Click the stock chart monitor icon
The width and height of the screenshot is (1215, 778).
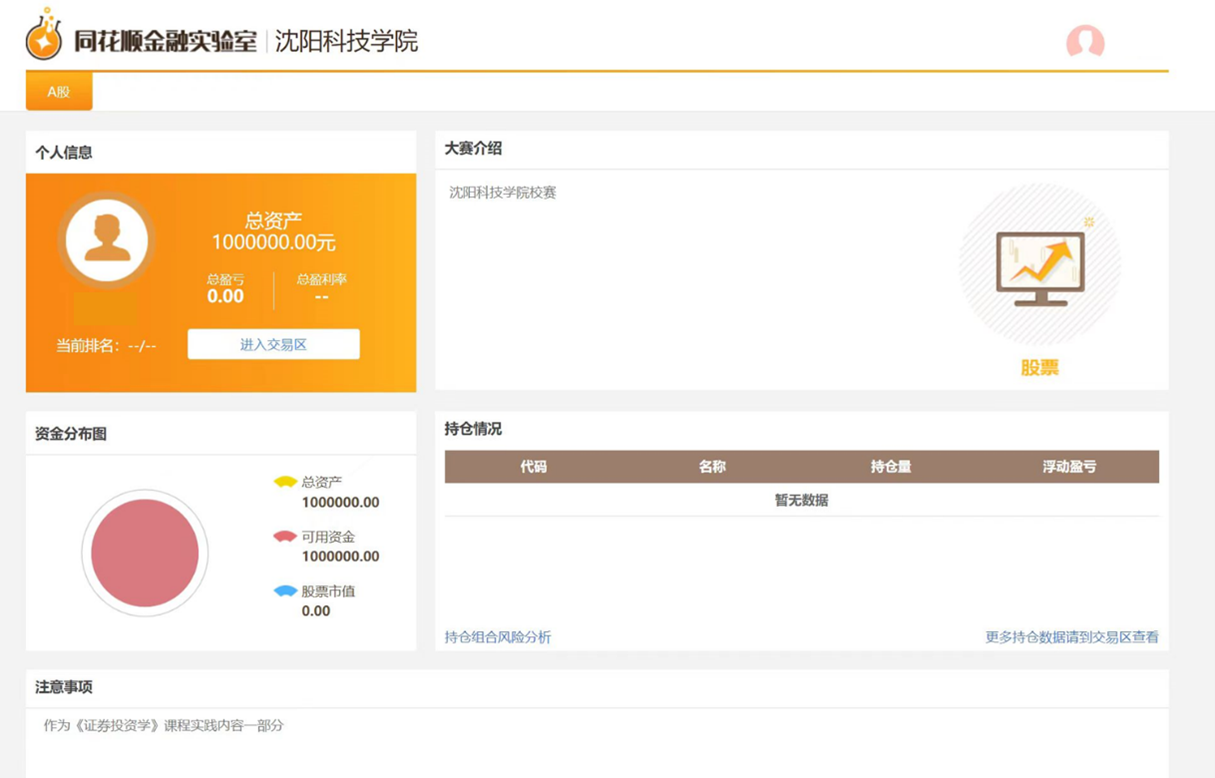[x=1040, y=267]
